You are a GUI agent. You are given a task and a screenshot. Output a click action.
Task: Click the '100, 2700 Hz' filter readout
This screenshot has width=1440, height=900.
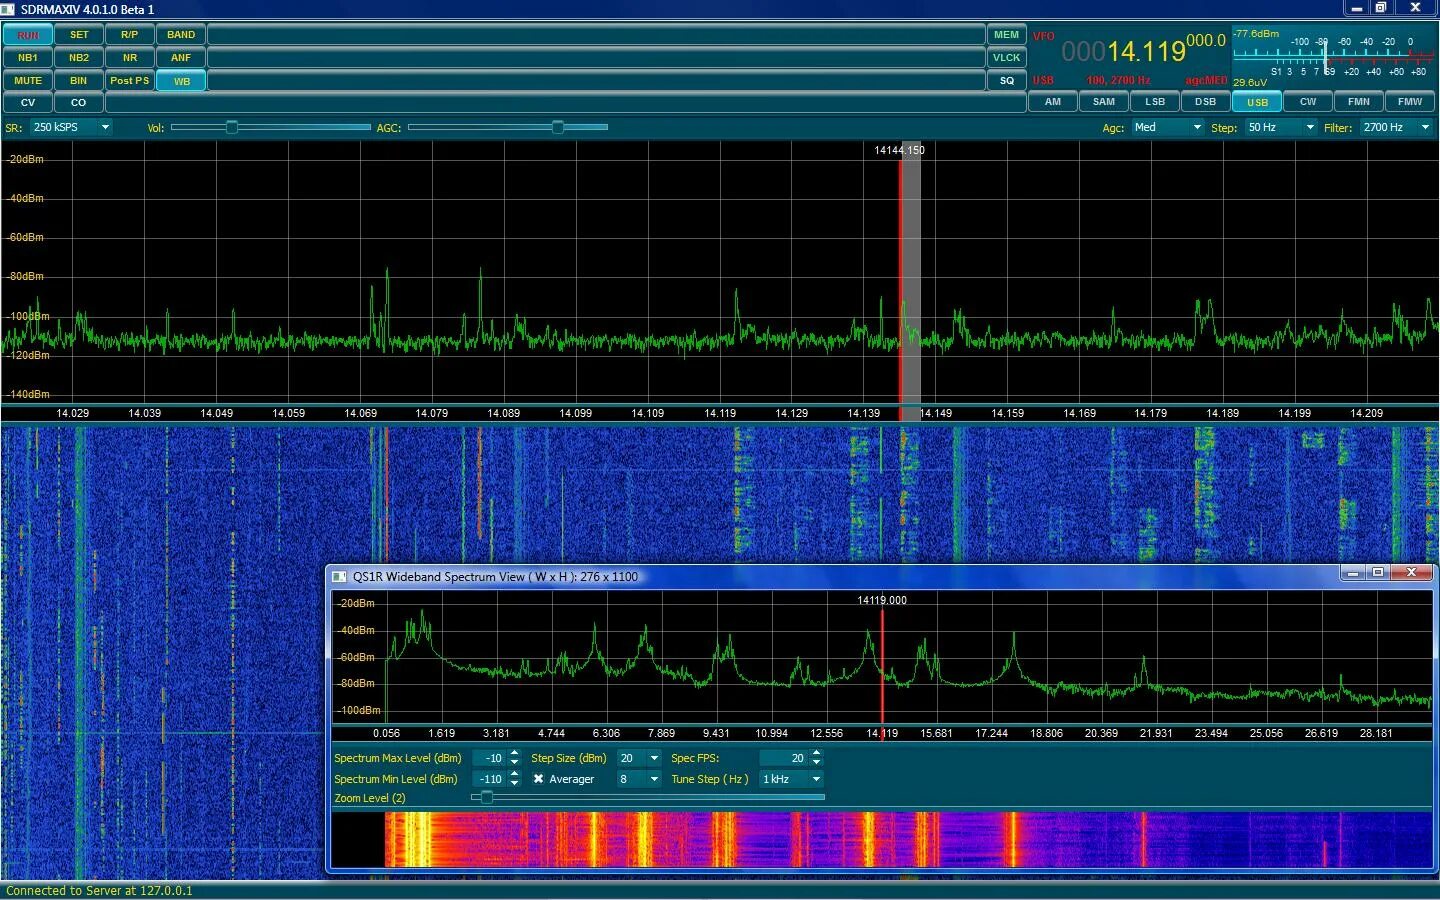pos(1118,80)
